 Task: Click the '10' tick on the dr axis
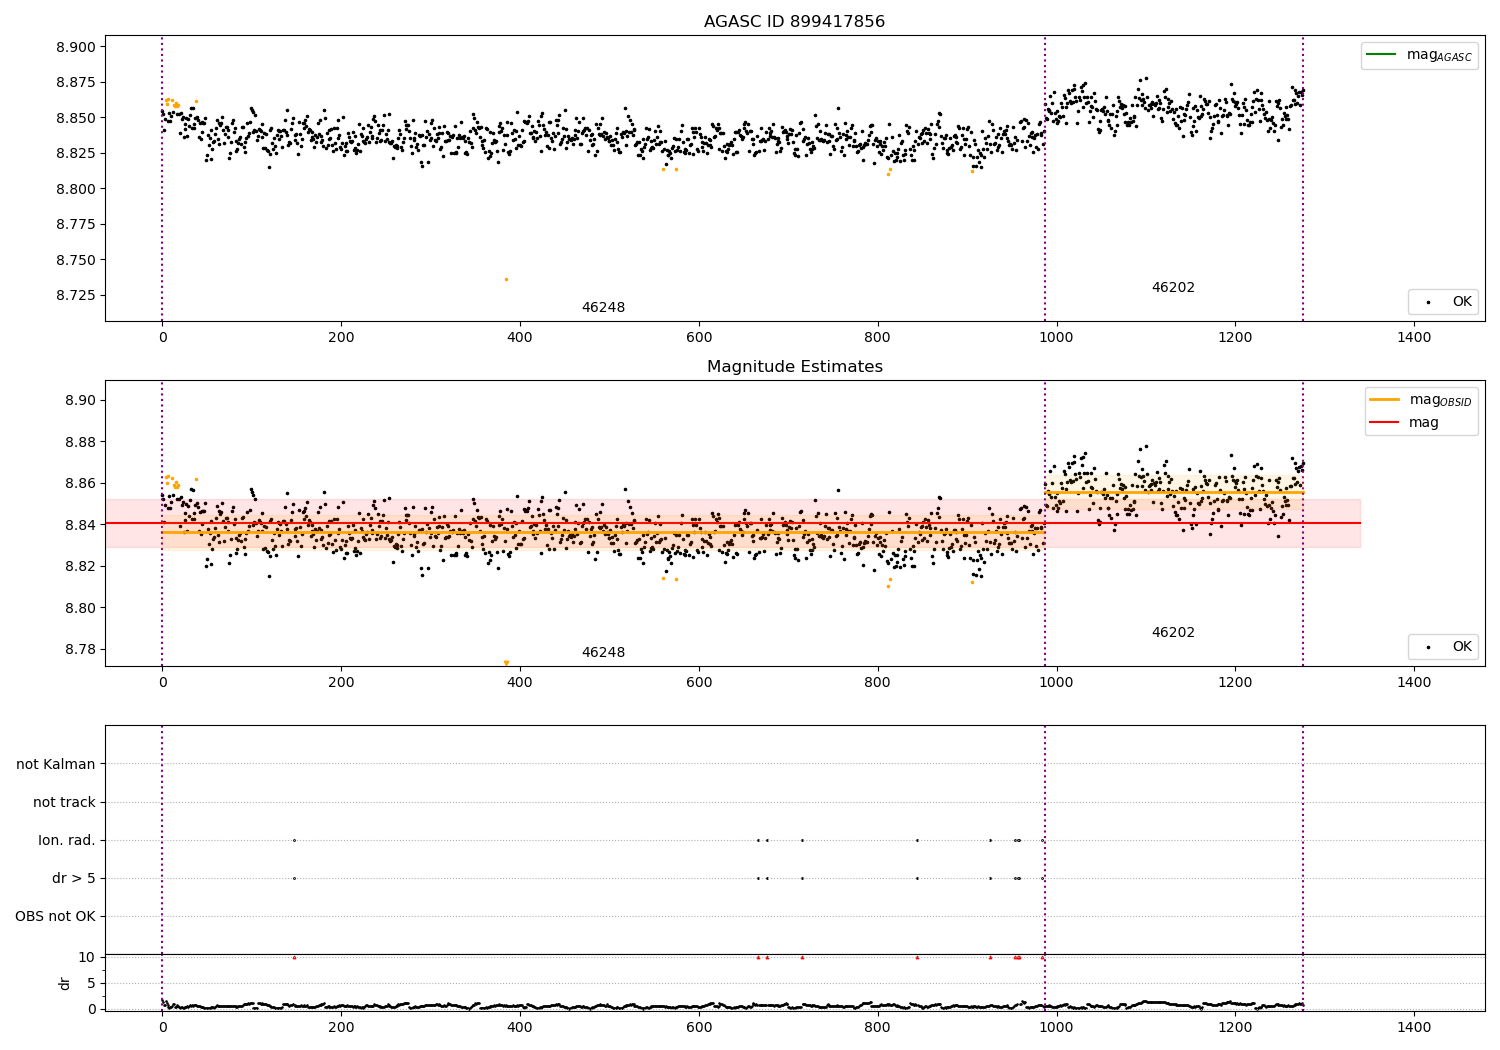(x=87, y=958)
